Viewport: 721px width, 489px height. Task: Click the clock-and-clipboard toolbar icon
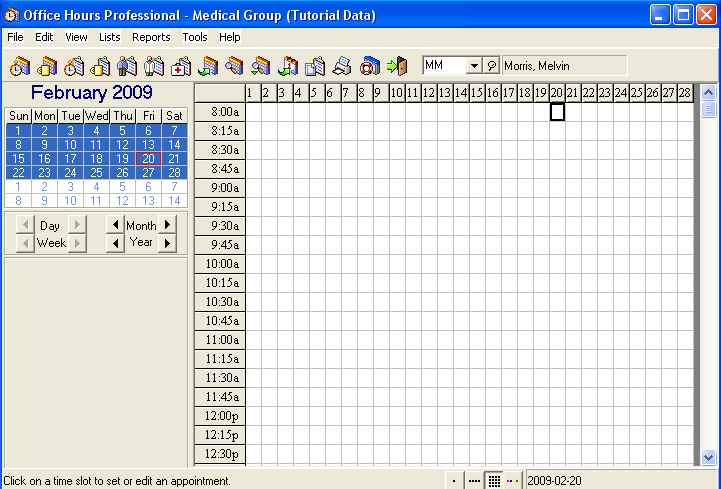tap(74, 66)
